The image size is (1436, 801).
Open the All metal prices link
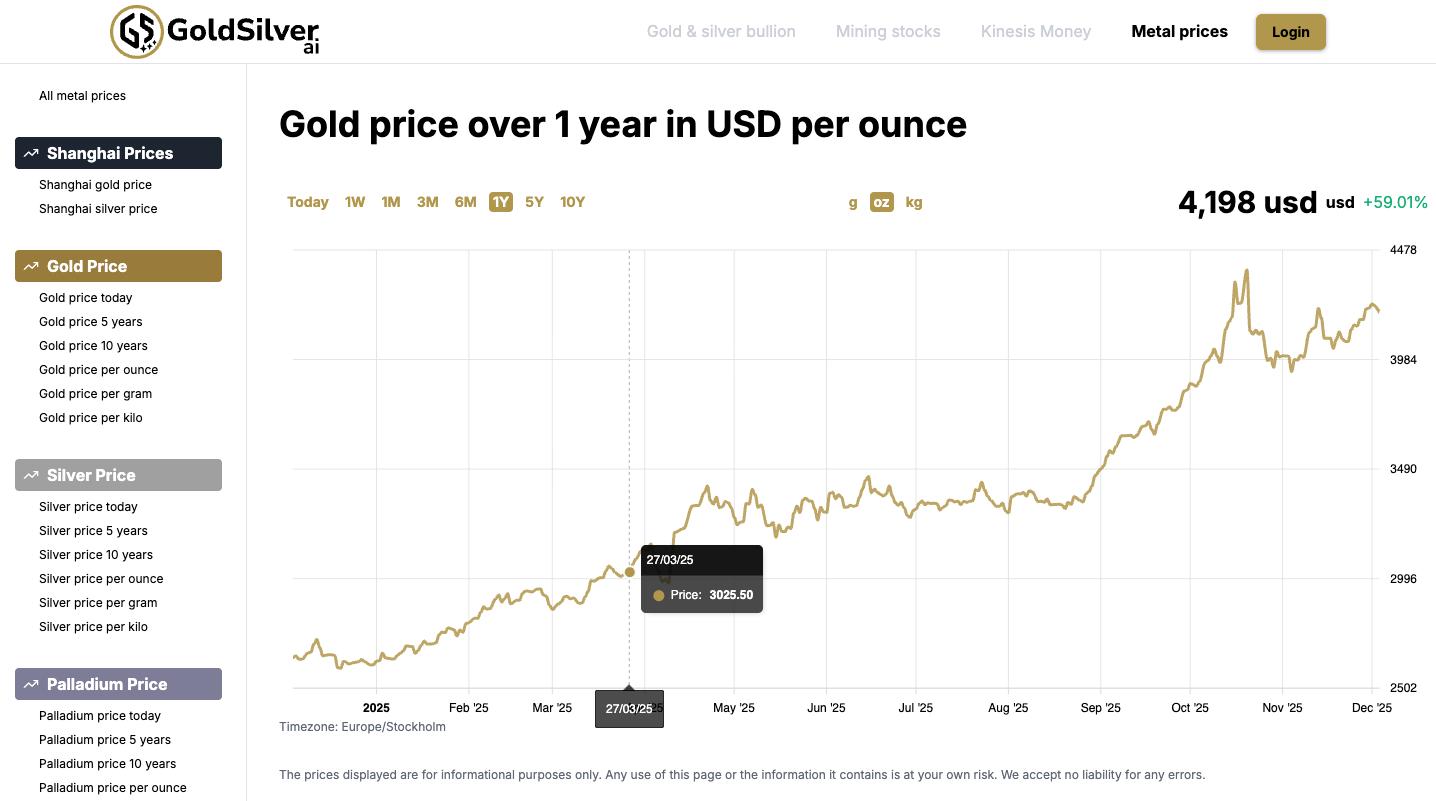point(82,96)
